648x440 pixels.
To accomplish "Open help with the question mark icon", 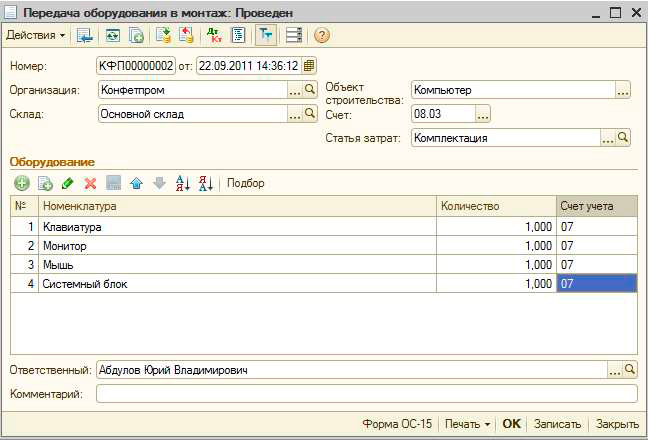I will coord(321,35).
